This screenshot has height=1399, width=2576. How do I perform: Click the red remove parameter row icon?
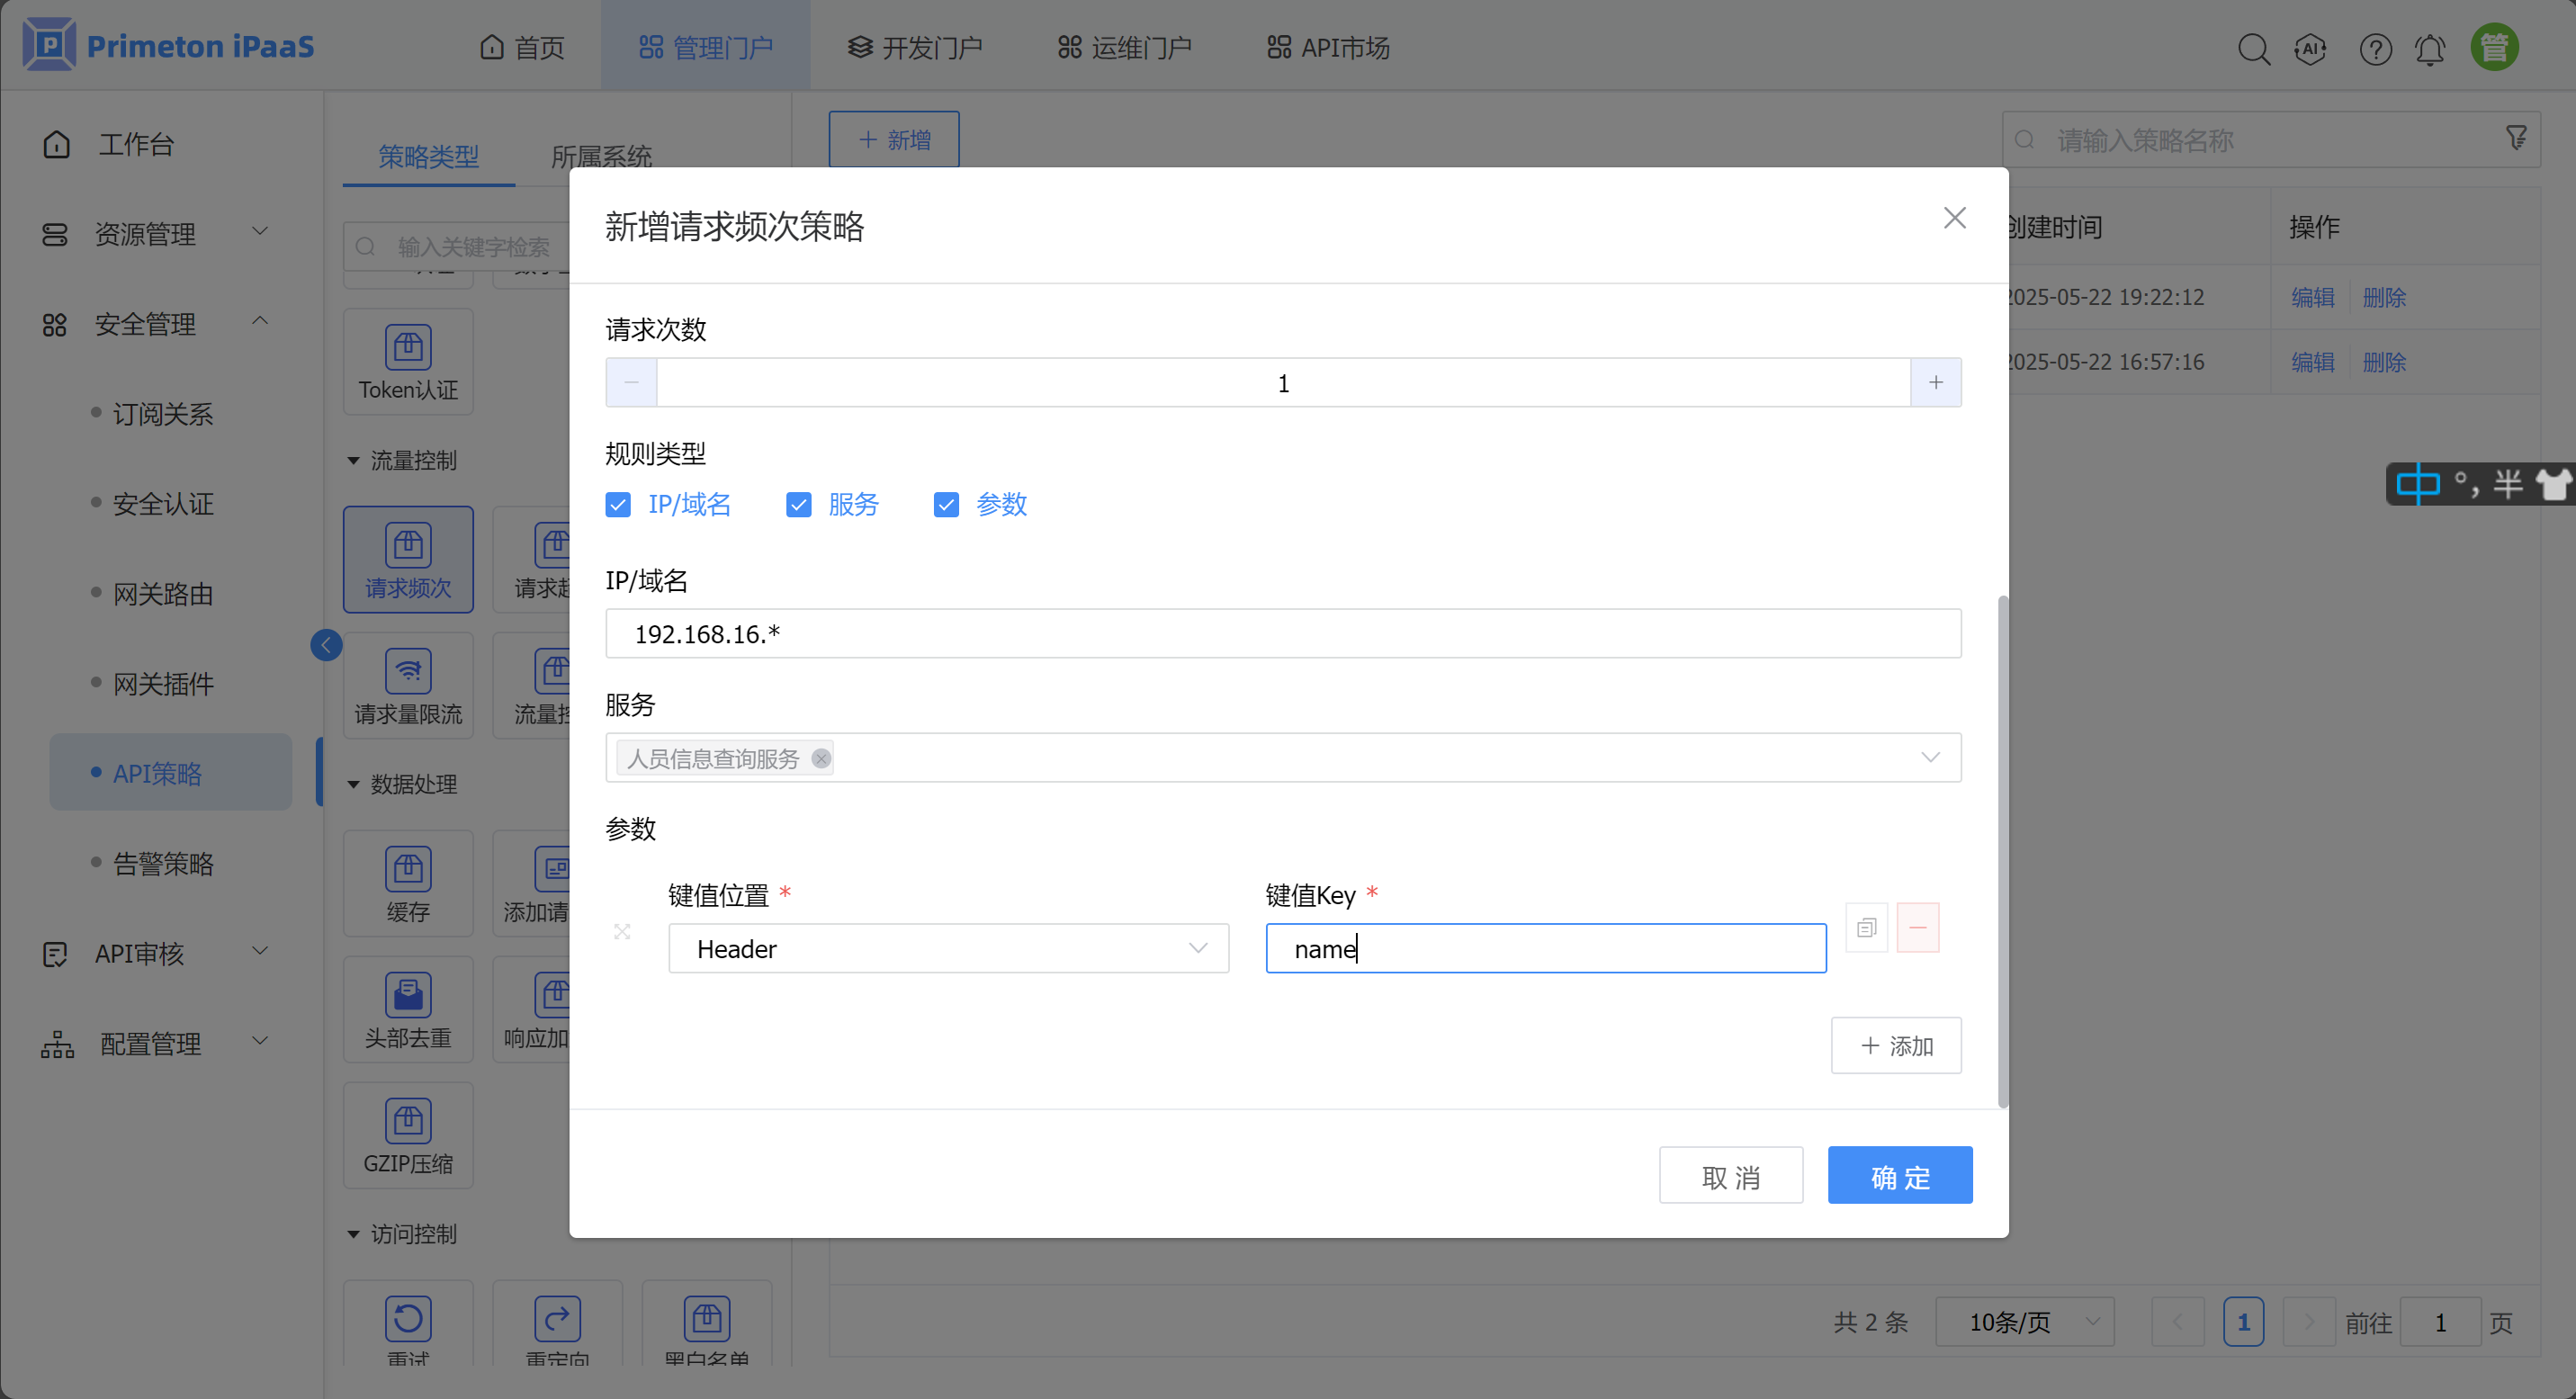coord(1917,928)
